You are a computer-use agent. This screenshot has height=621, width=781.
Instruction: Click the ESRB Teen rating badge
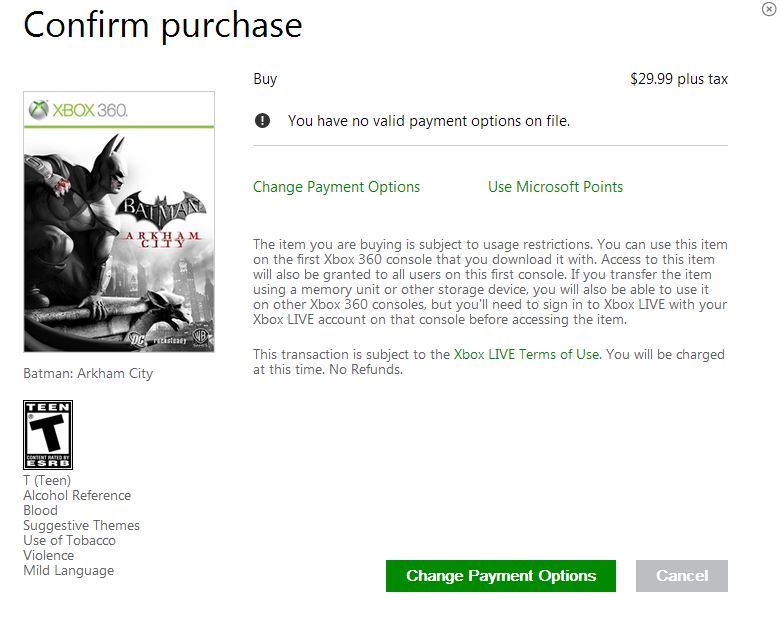[x=48, y=435]
